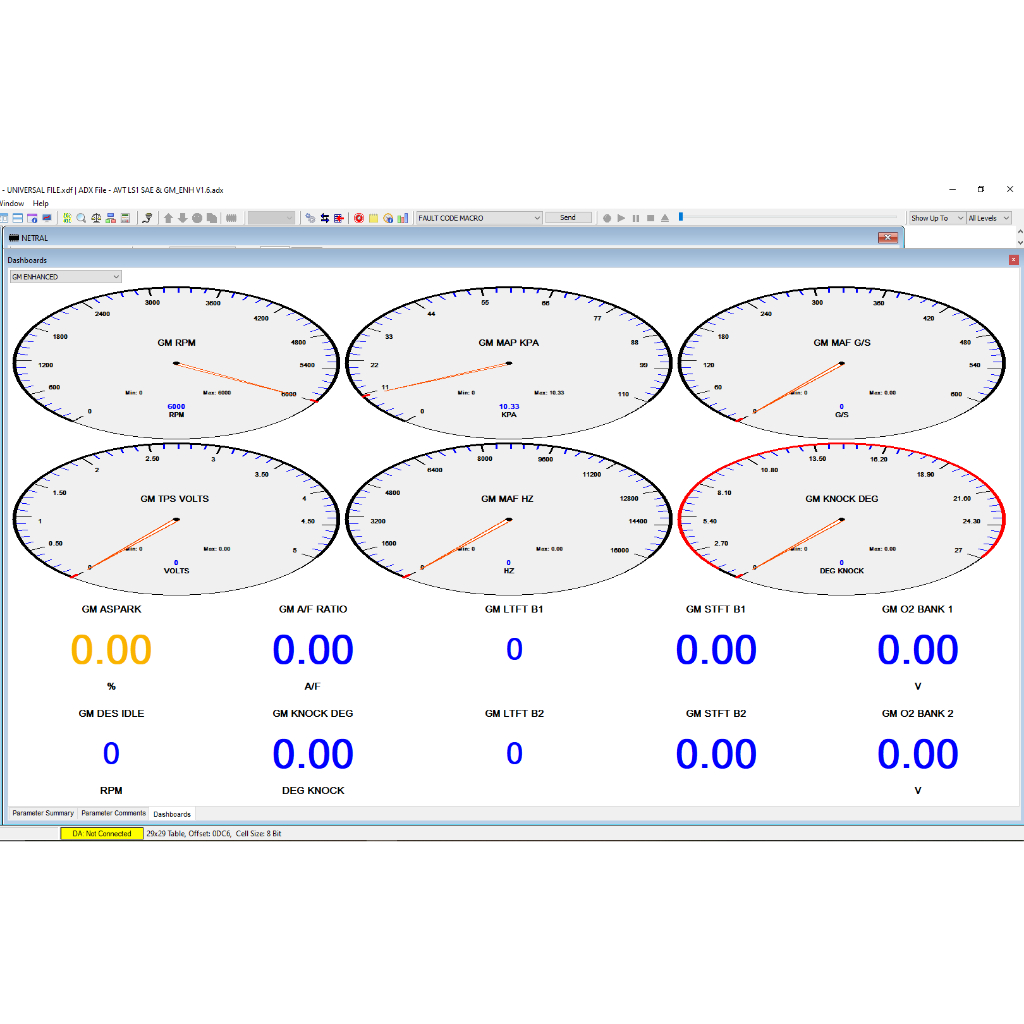
Task: Click the GM DES IDLE value
Action: coord(111,753)
